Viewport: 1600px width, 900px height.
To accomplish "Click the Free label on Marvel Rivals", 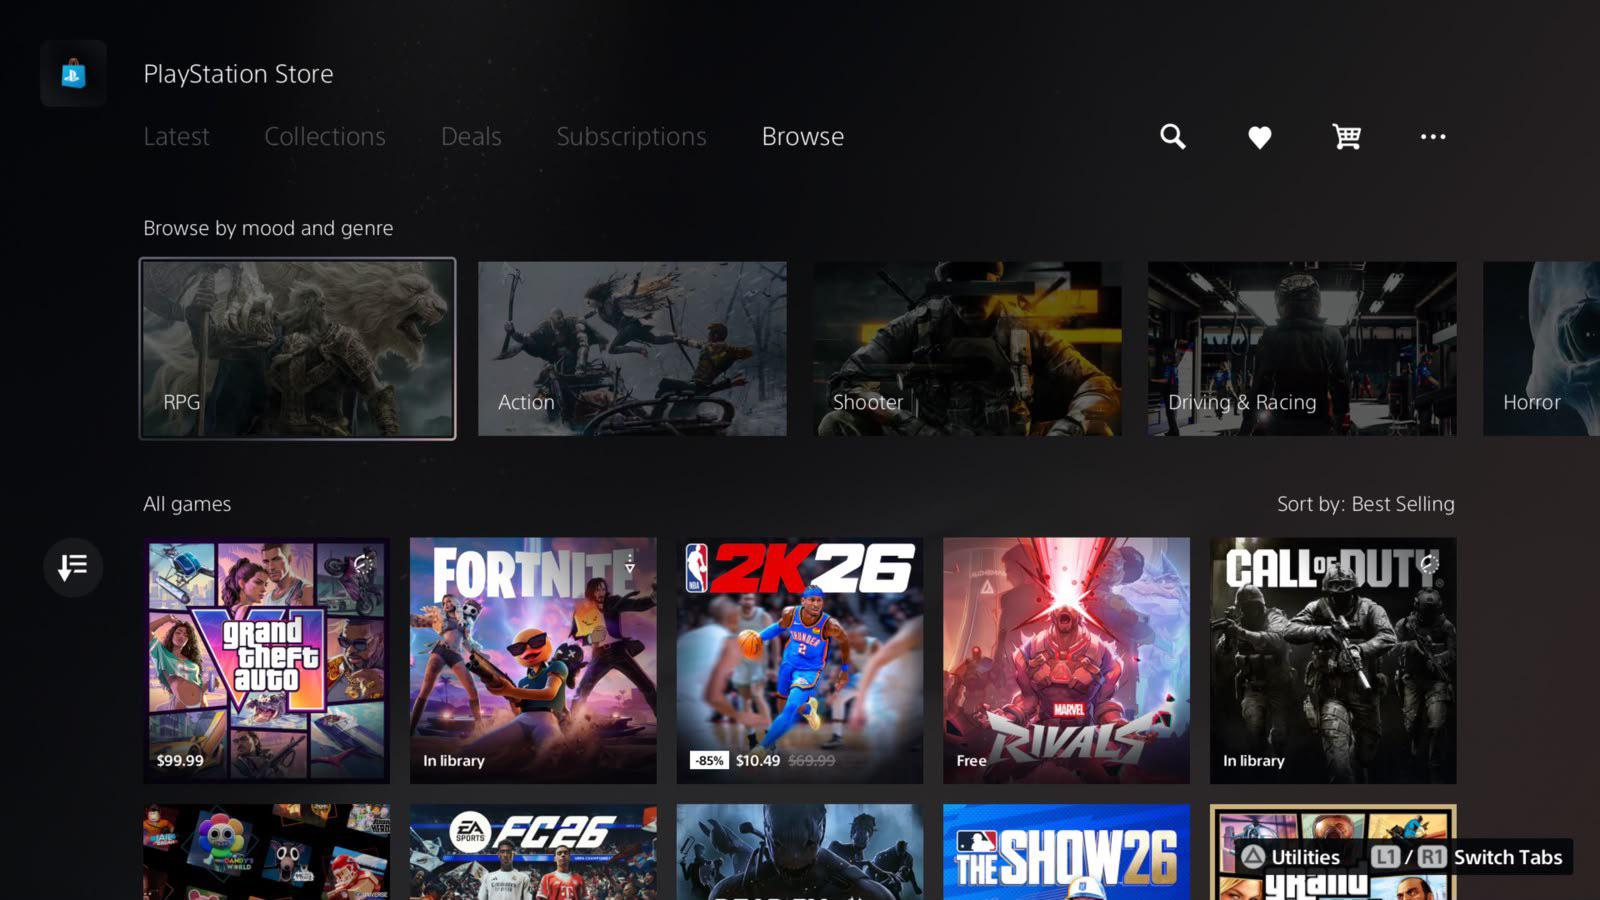I will (971, 761).
